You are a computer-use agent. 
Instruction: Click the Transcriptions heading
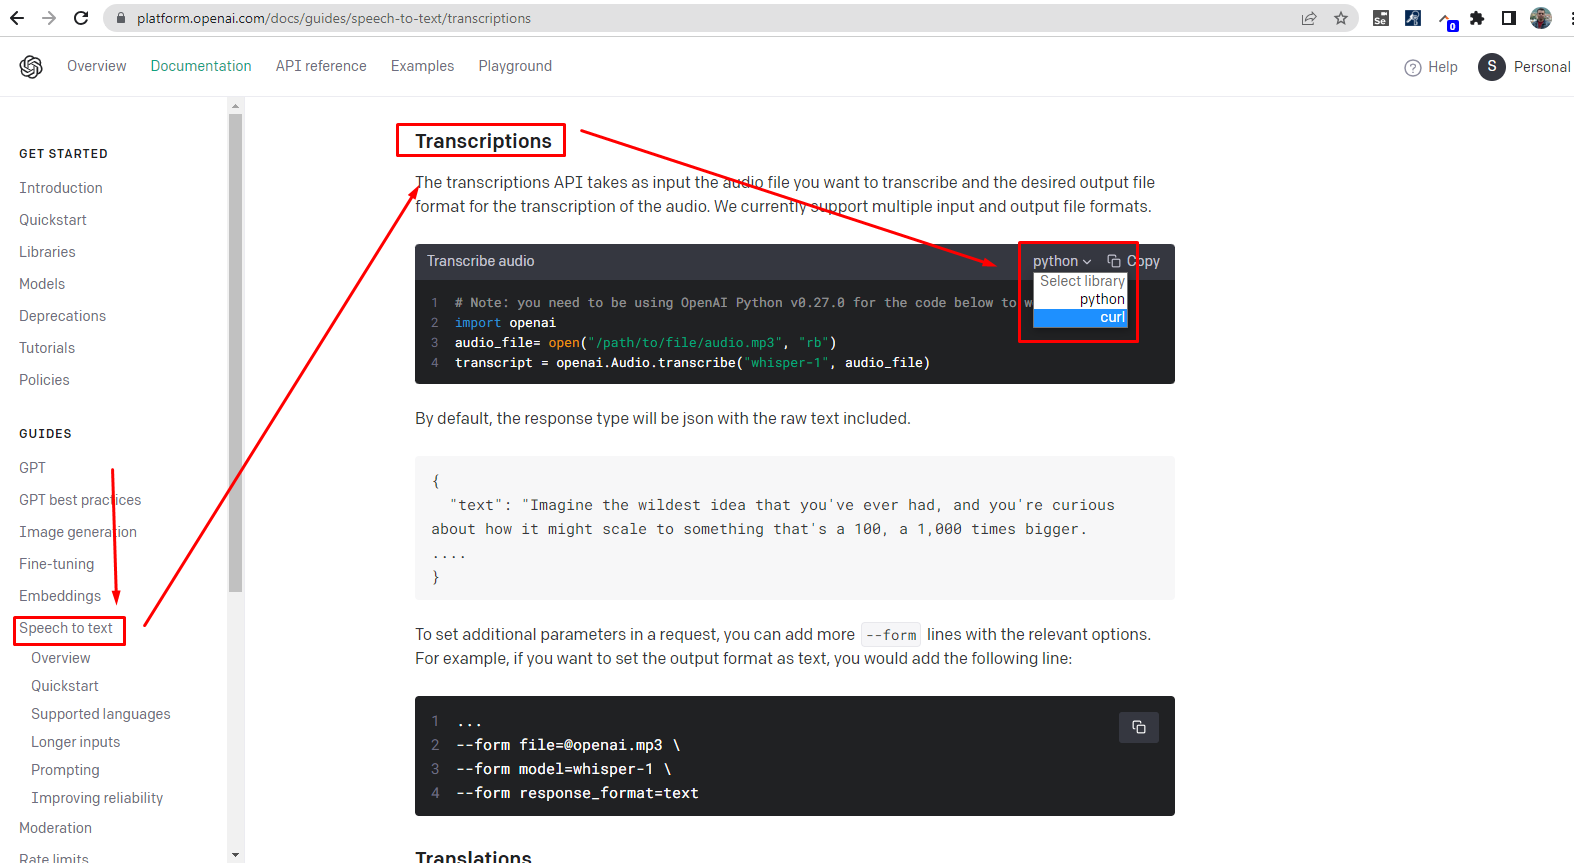click(483, 141)
